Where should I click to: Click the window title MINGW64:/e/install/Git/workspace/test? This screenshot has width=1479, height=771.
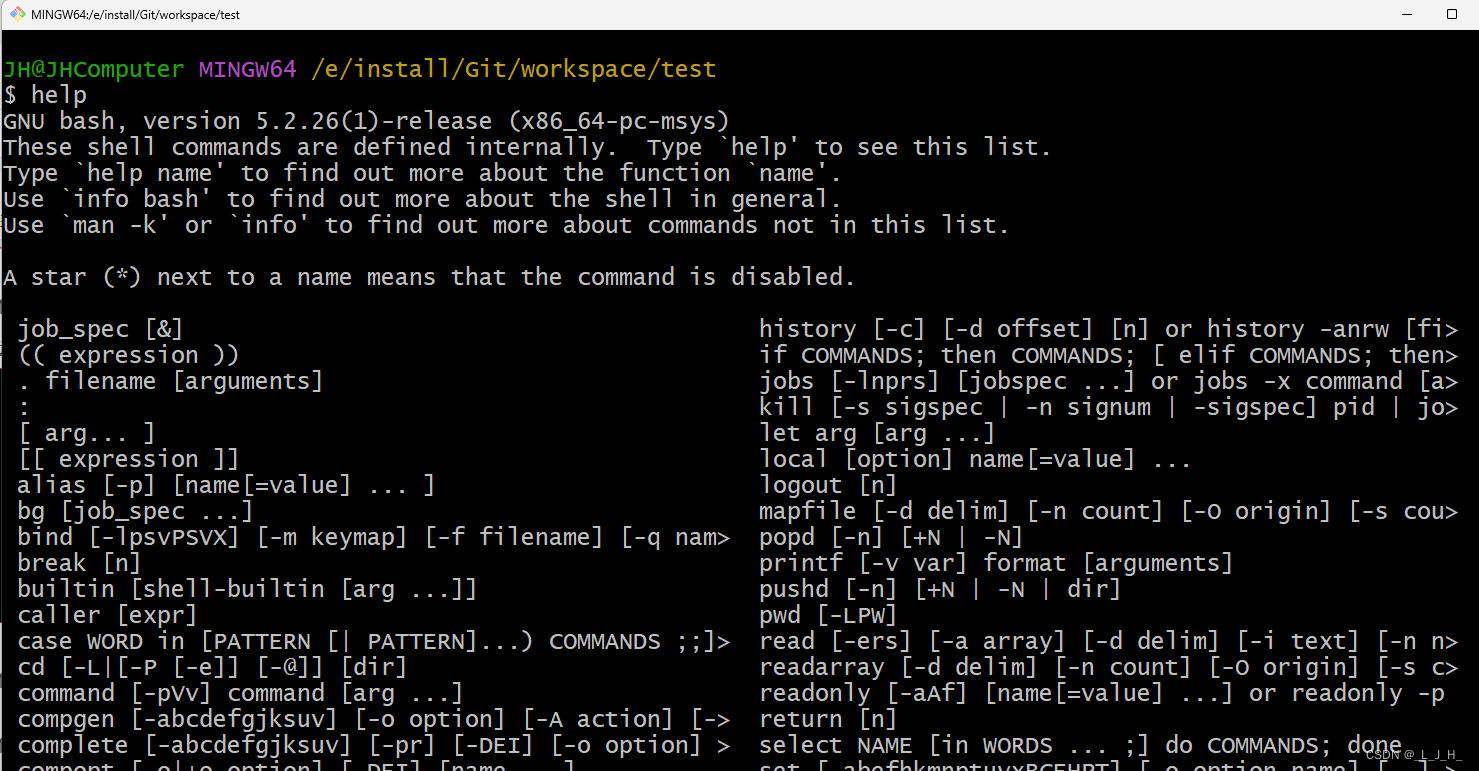point(135,15)
